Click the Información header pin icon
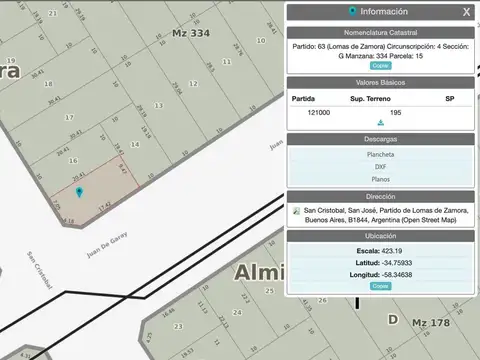Viewport: 480px width, 360px height. click(x=352, y=11)
